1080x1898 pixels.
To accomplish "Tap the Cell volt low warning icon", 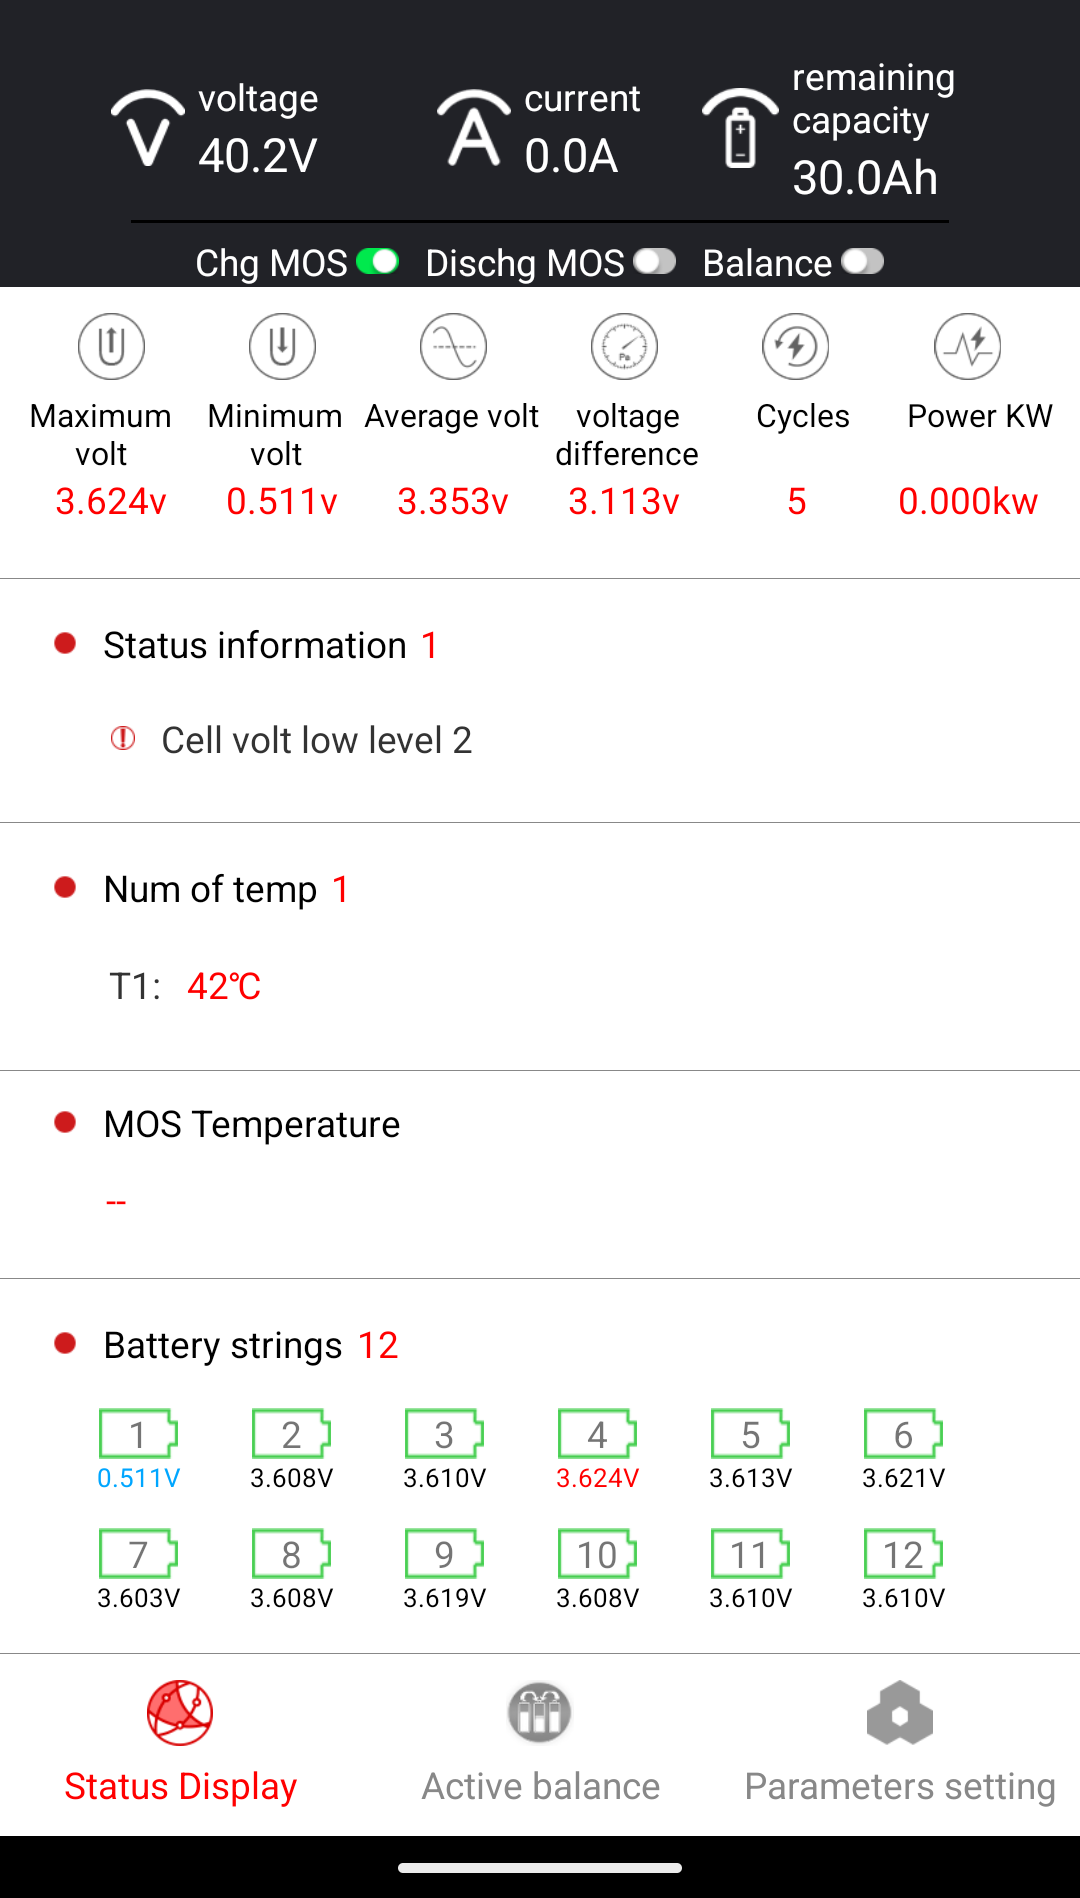I will pyautogui.click(x=123, y=738).
